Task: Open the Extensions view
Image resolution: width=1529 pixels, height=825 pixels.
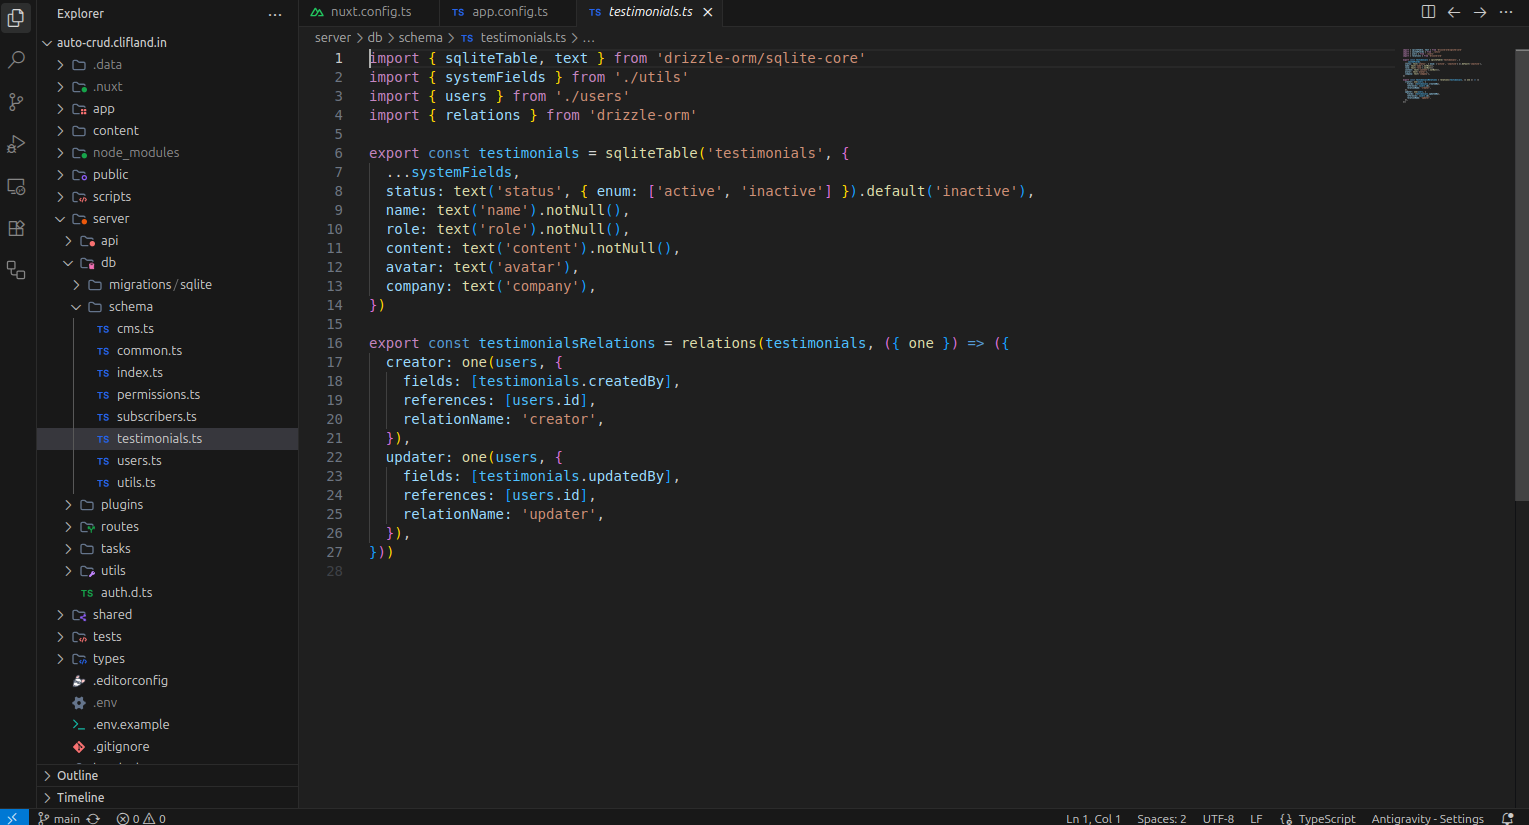Action: coord(15,228)
